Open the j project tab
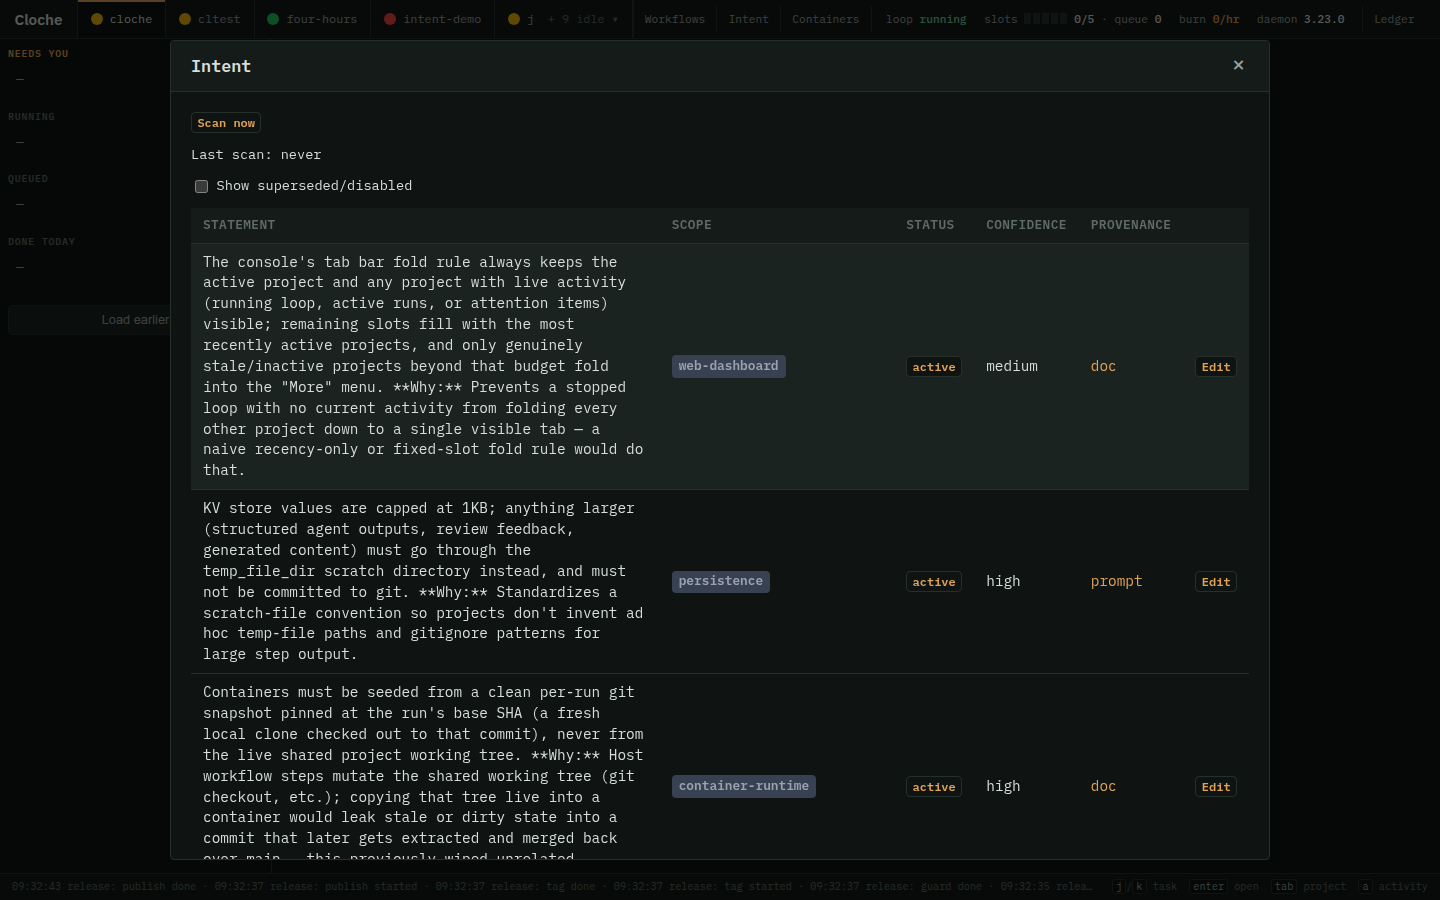Viewport: 1440px width, 900px height. [521, 19]
